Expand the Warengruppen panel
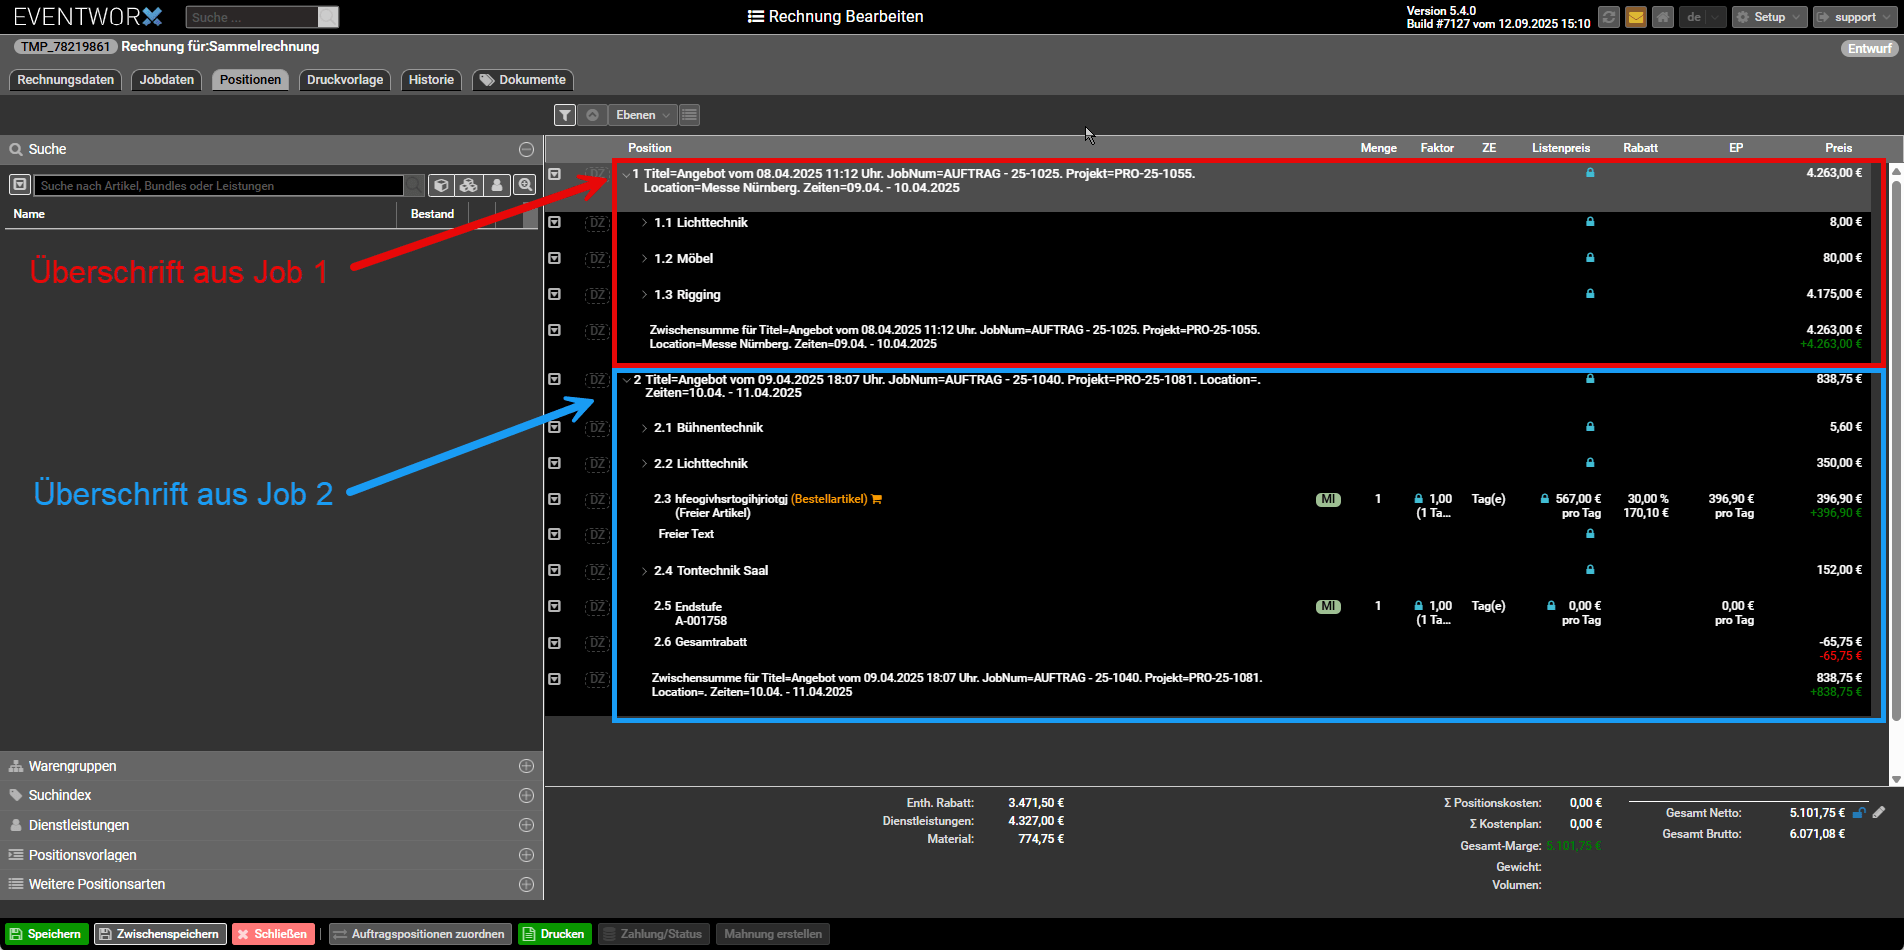The width and height of the screenshot is (1904, 950). (x=526, y=766)
